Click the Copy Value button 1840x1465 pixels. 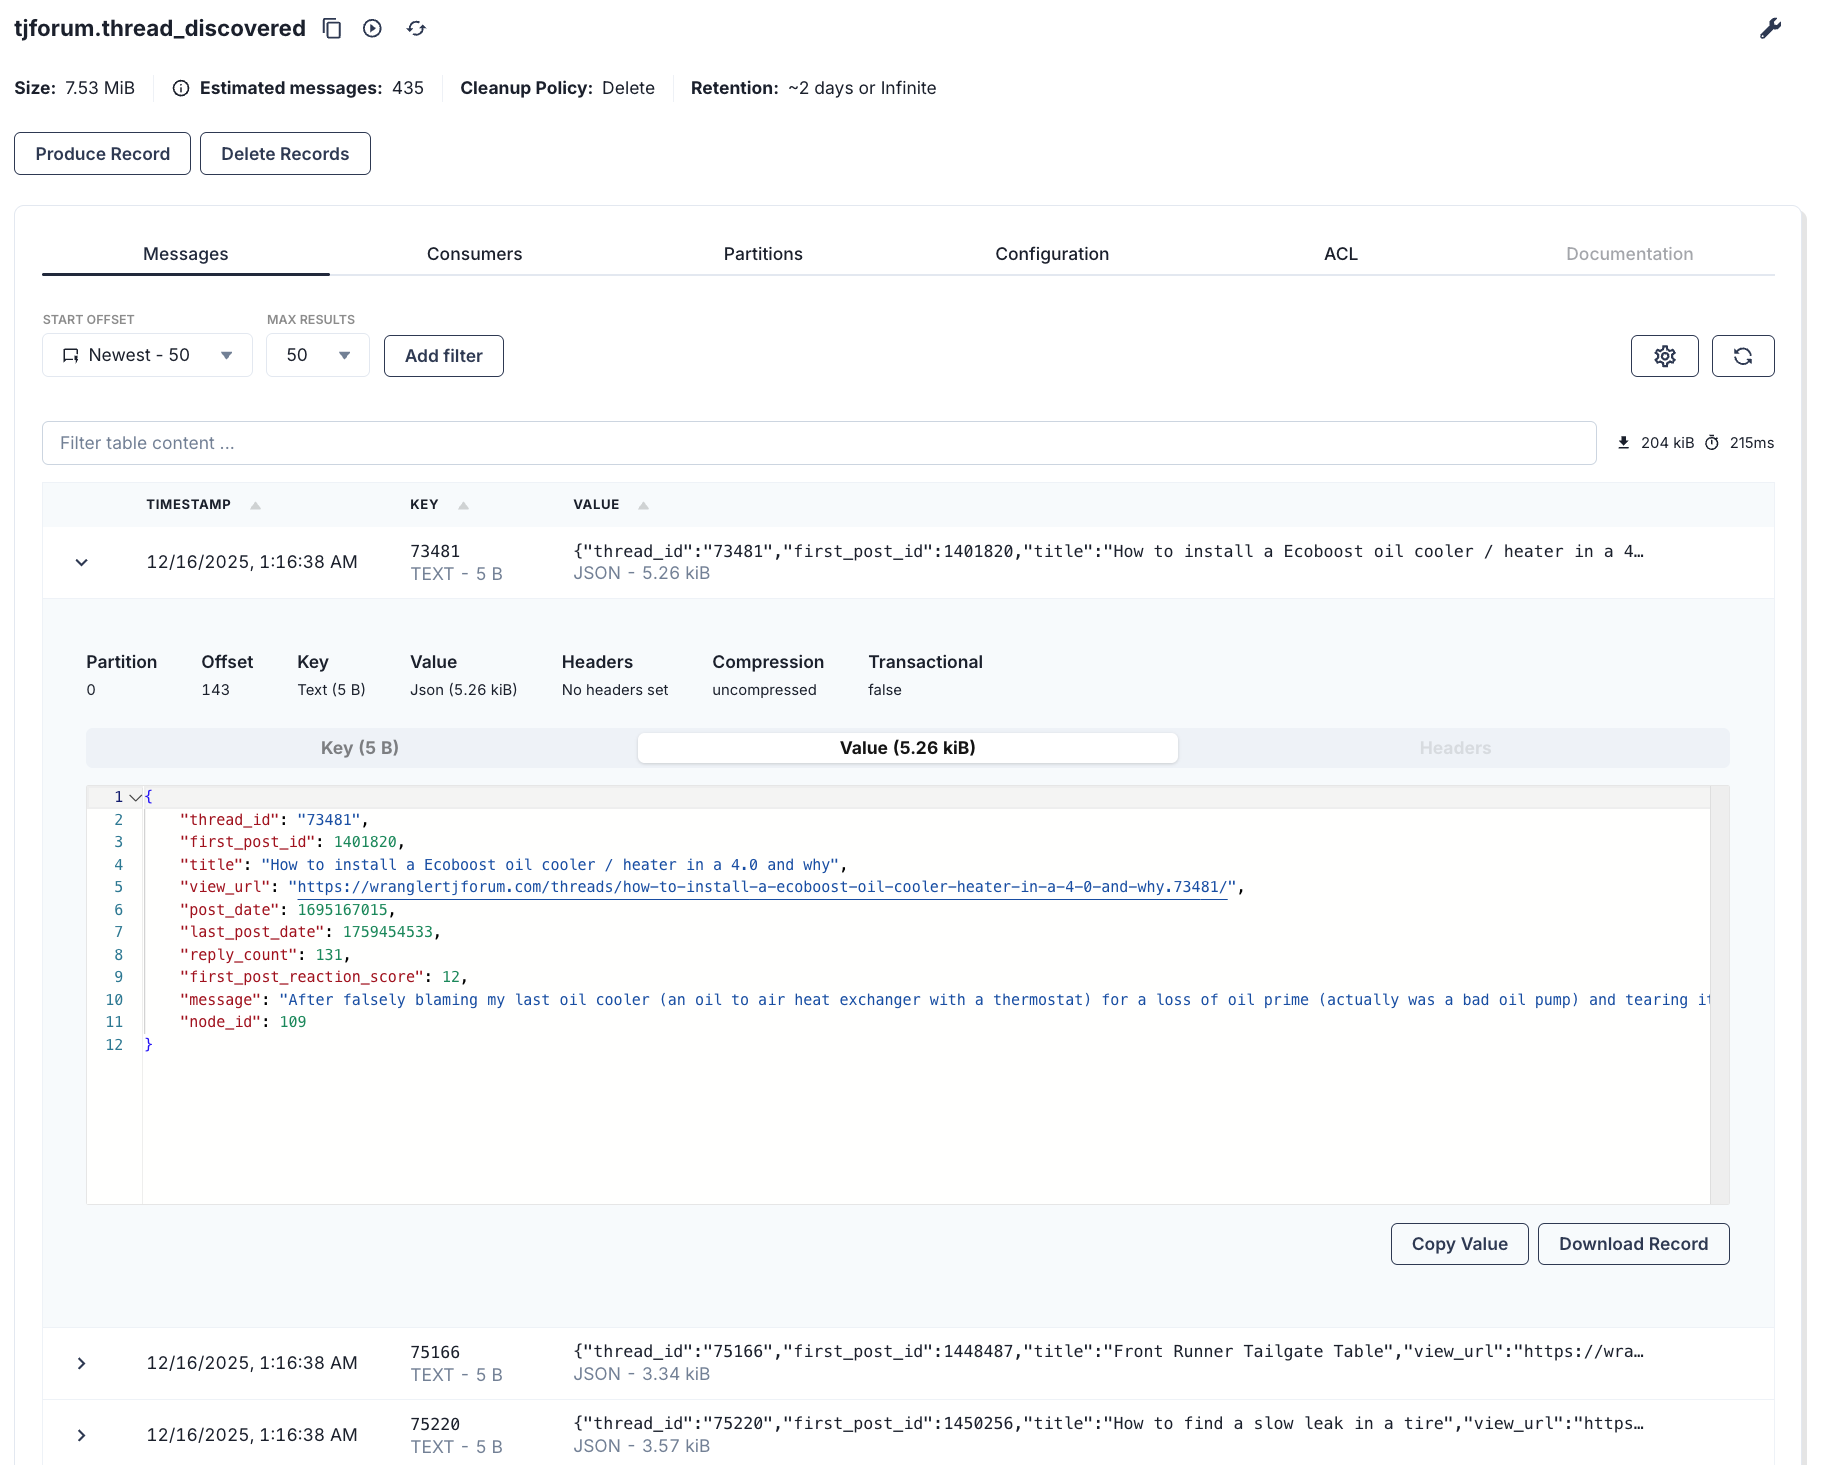click(x=1459, y=1244)
